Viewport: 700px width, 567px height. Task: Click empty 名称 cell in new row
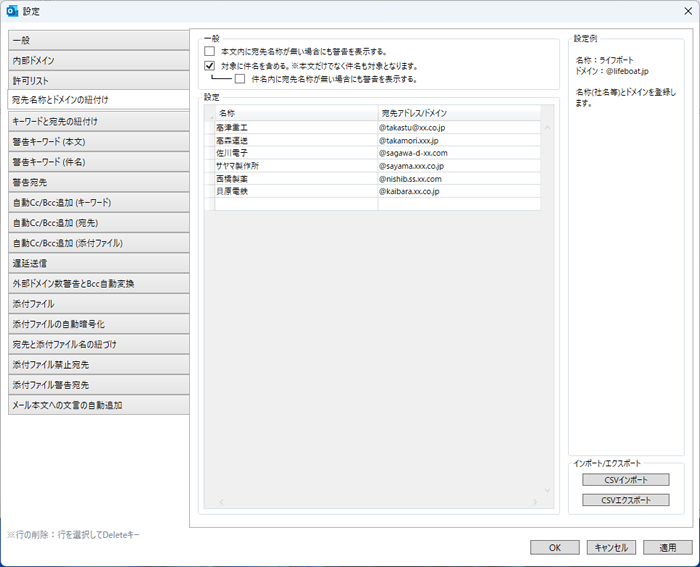(x=296, y=204)
